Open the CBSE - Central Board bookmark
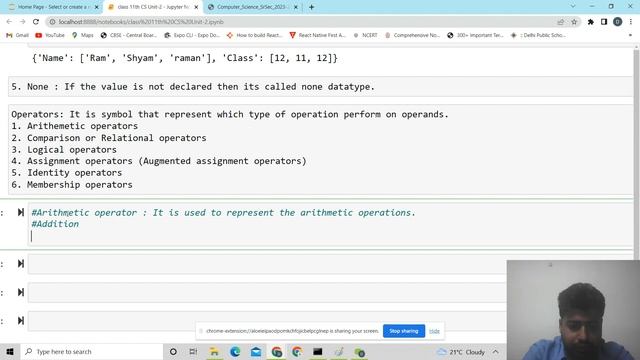Screen dimensions: 640x360 coord(129,35)
